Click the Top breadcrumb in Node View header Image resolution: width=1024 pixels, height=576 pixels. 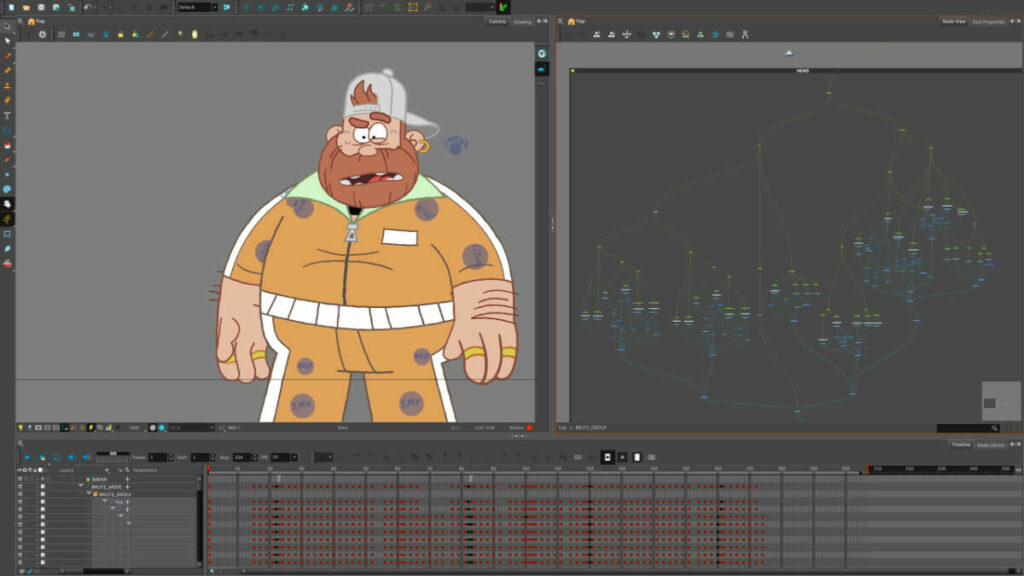[x=581, y=22]
